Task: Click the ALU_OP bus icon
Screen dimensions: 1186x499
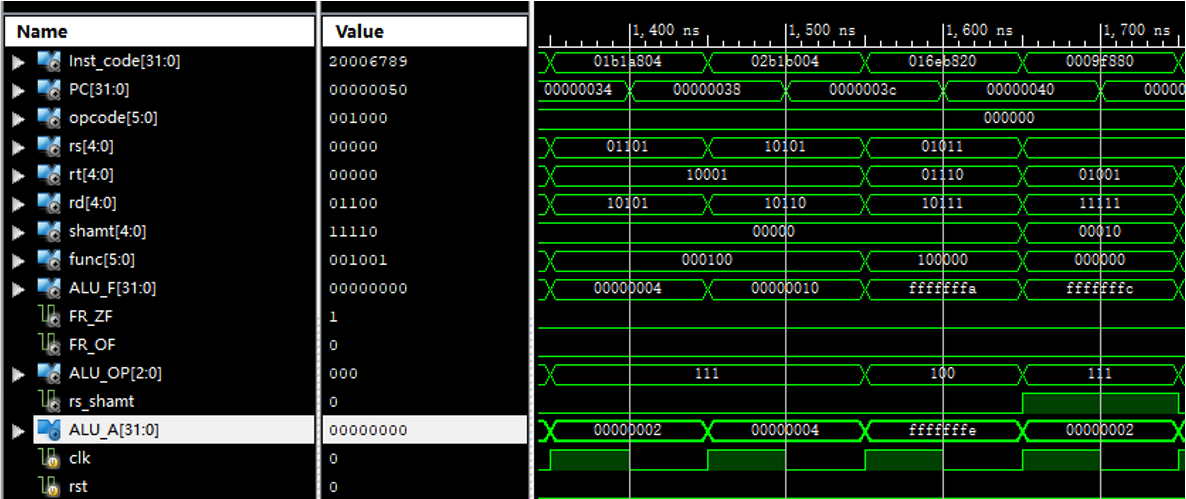Action: [x=48, y=373]
